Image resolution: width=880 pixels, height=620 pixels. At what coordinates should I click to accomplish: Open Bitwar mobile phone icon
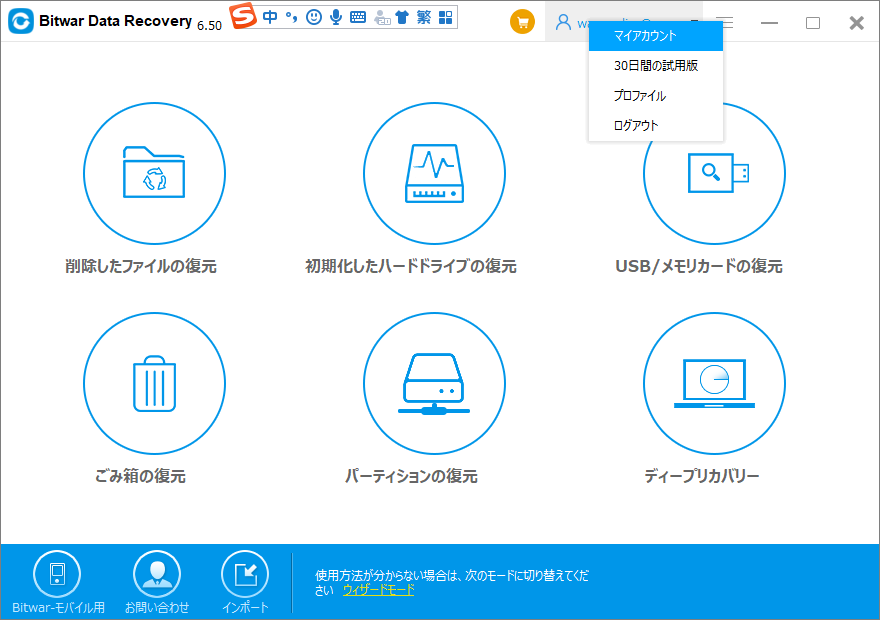tap(57, 574)
